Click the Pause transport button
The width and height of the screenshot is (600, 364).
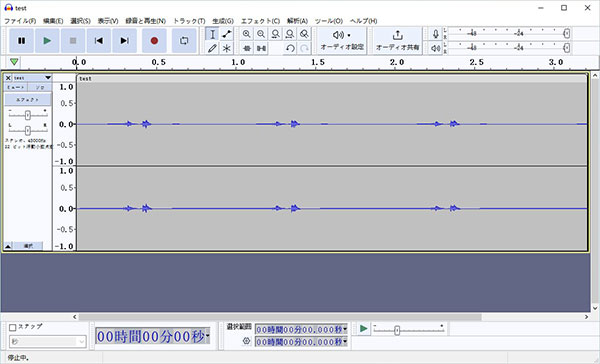[x=21, y=41]
